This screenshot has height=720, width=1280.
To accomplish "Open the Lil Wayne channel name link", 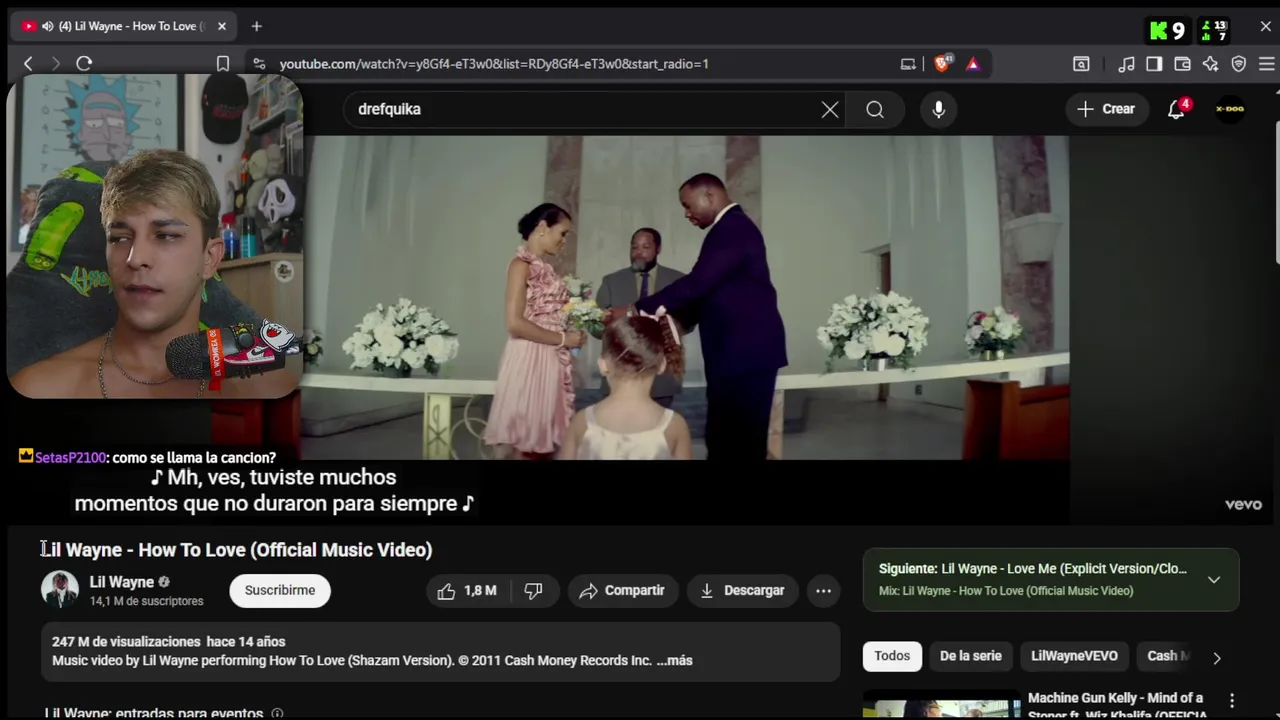I will [122, 581].
